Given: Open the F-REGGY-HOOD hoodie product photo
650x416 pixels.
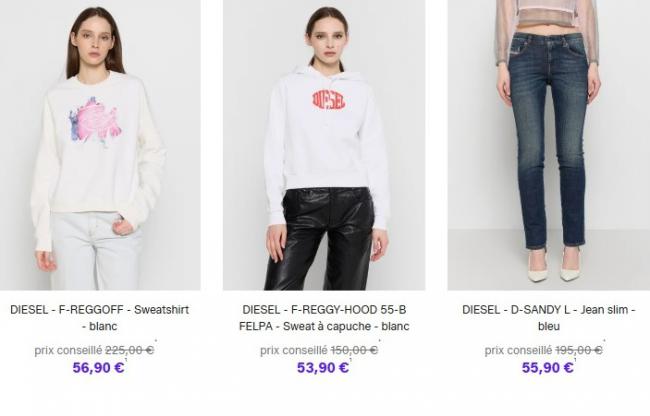Looking at the screenshot, I should point(324,145).
